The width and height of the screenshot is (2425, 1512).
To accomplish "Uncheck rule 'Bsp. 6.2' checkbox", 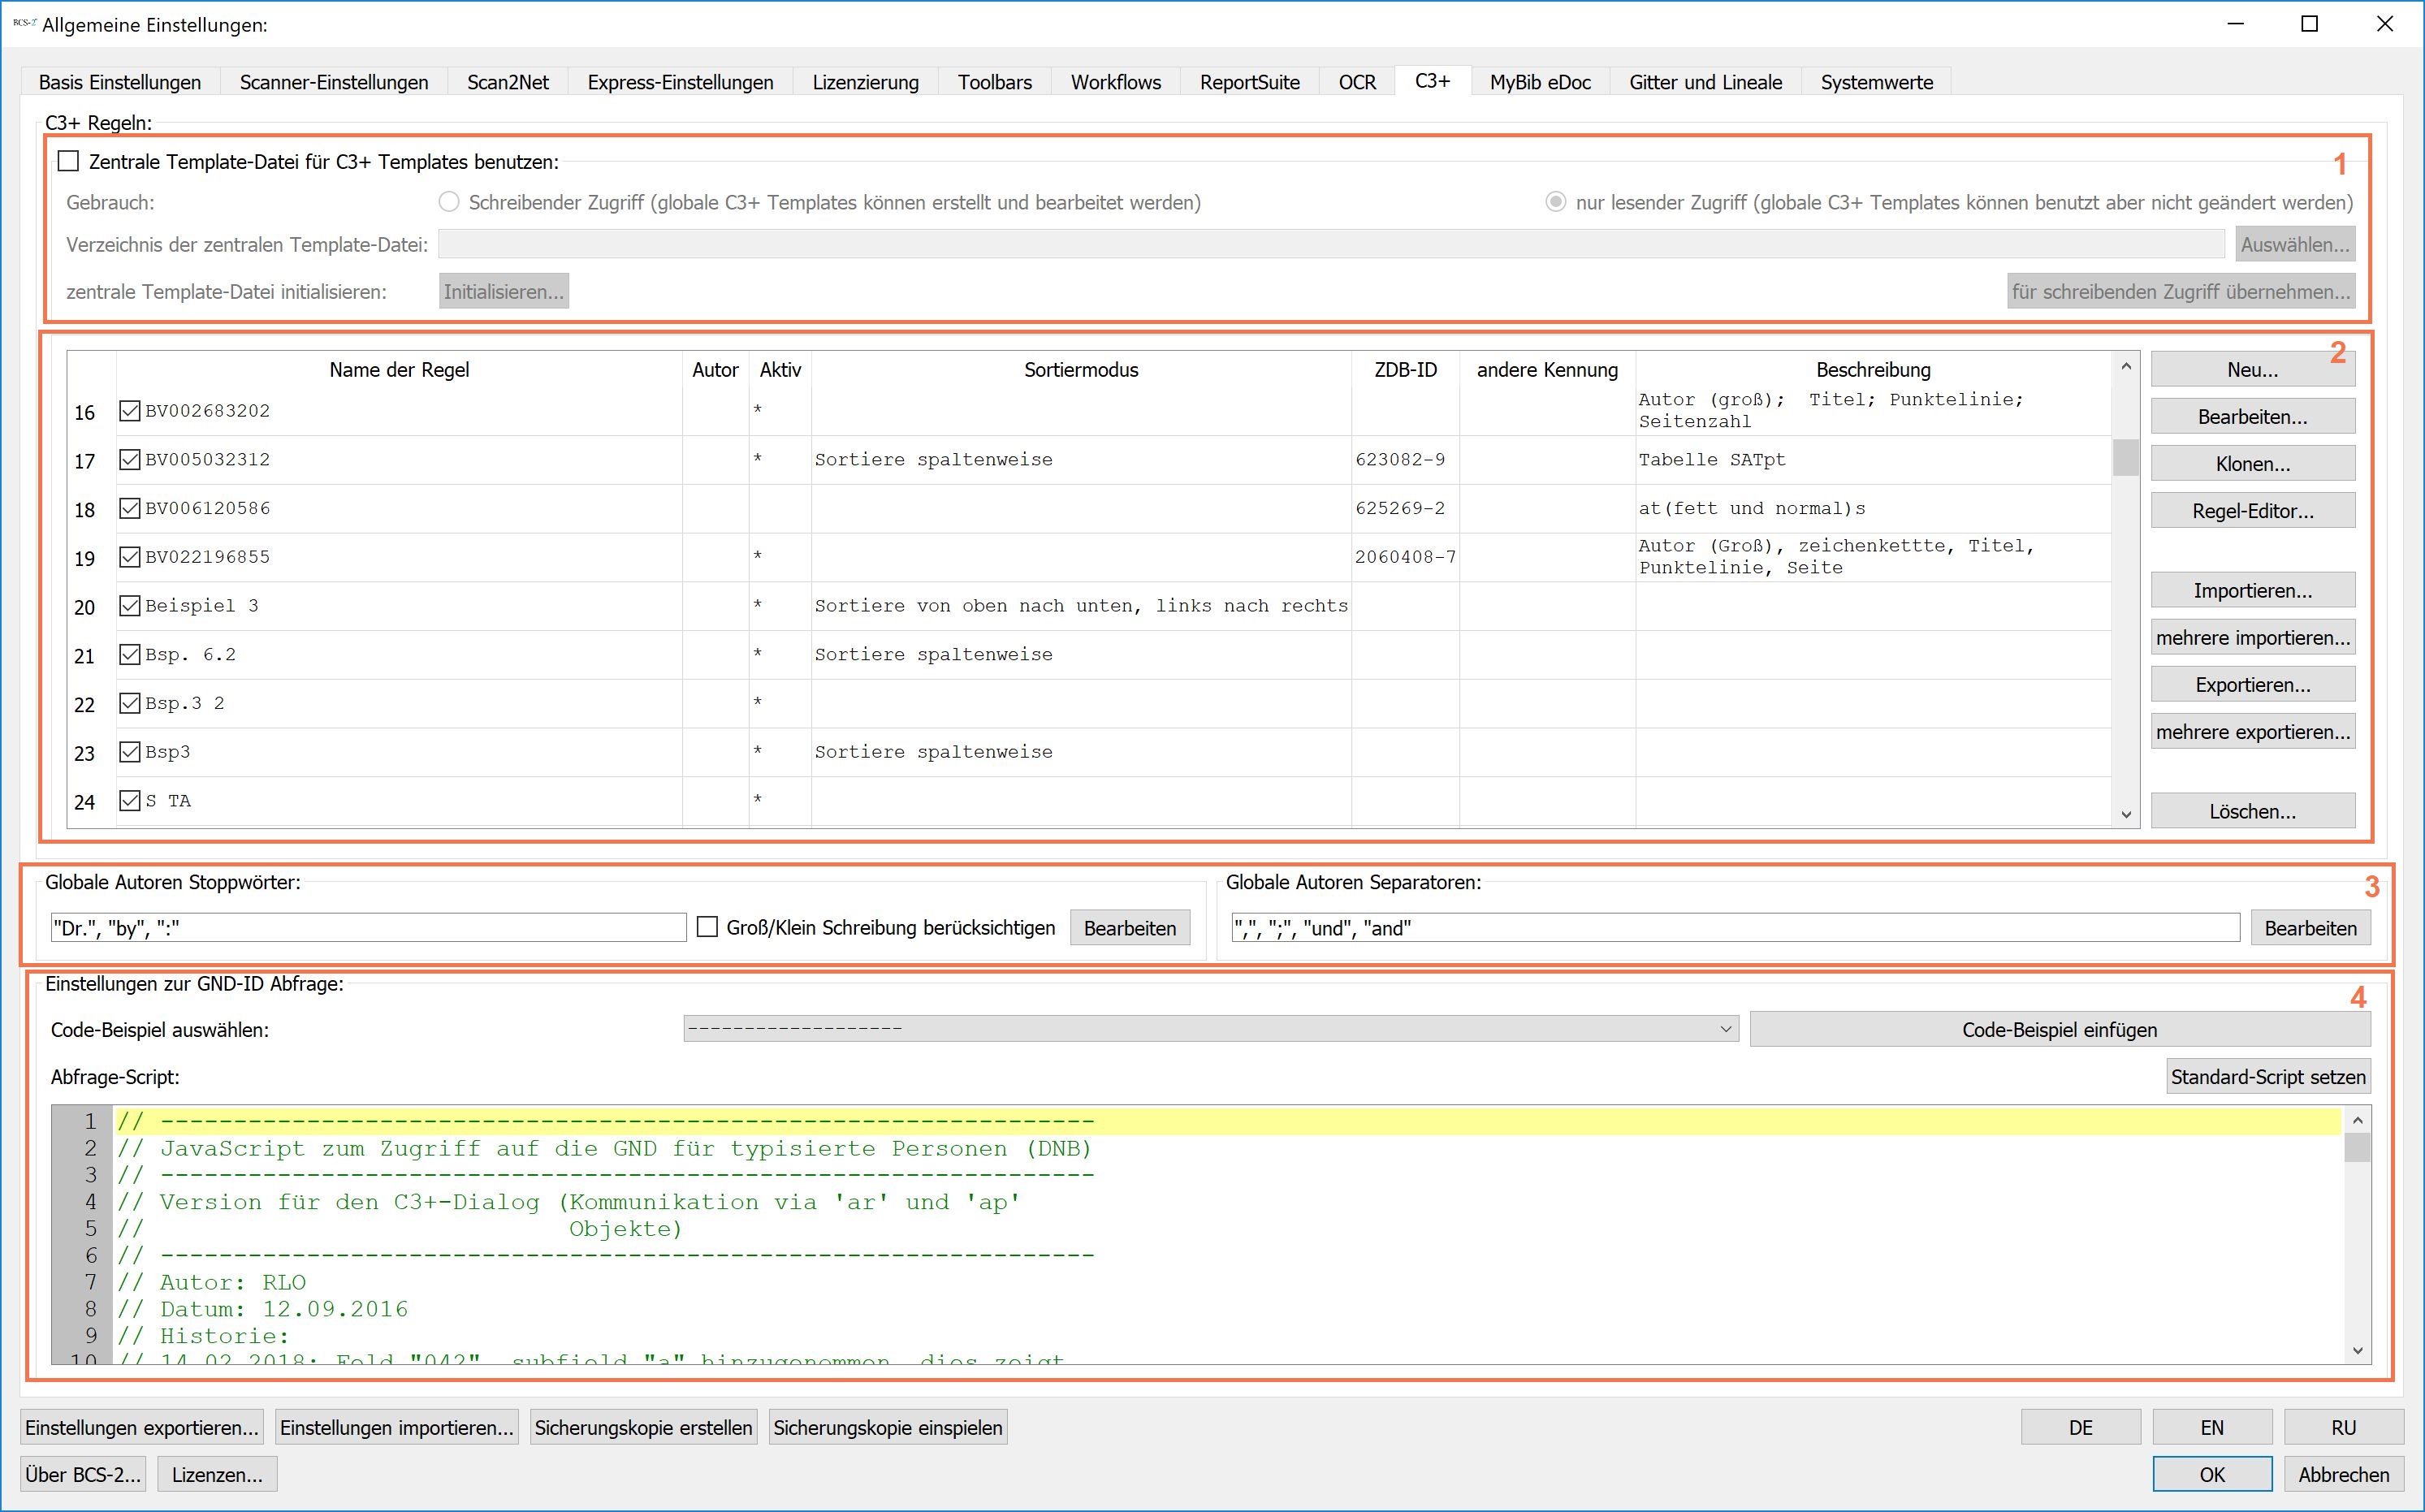I will (x=130, y=654).
